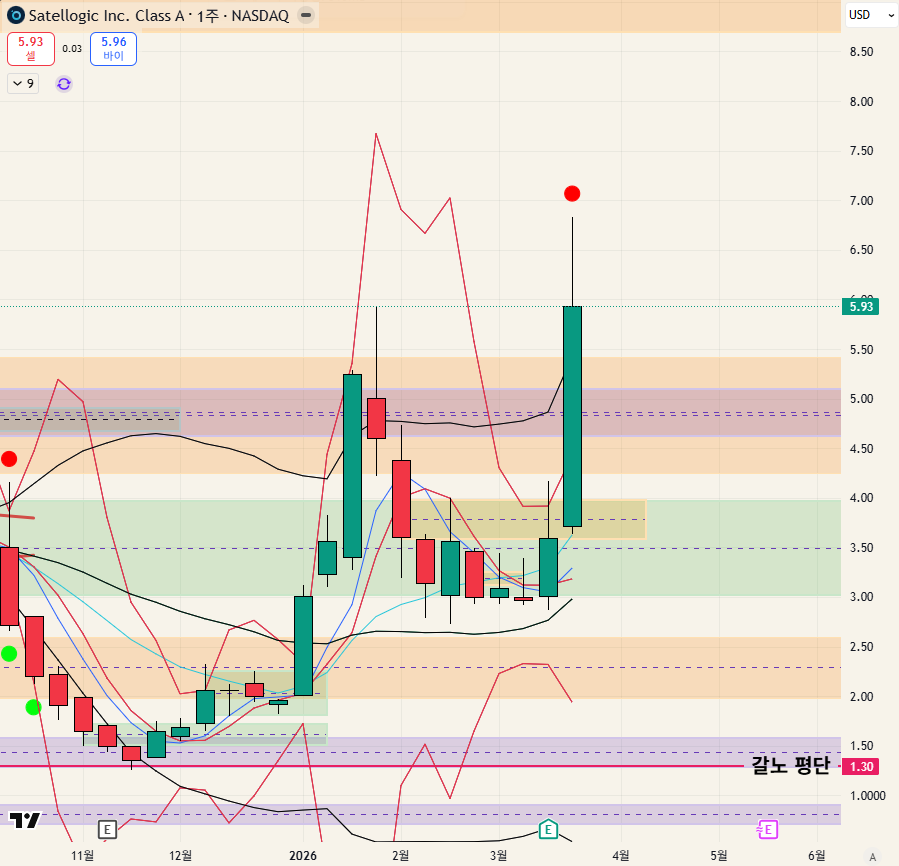Image resolution: width=899 pixels, height=866 pixels.
Task: Expand the indicator legend showing 9
Action: (23, 84)
